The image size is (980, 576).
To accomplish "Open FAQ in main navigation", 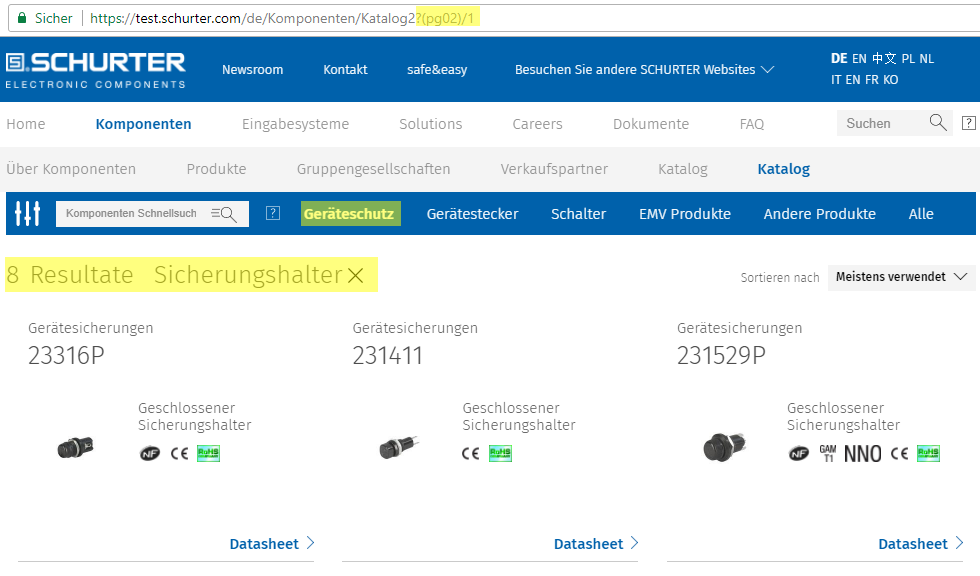I will [751, 124].
